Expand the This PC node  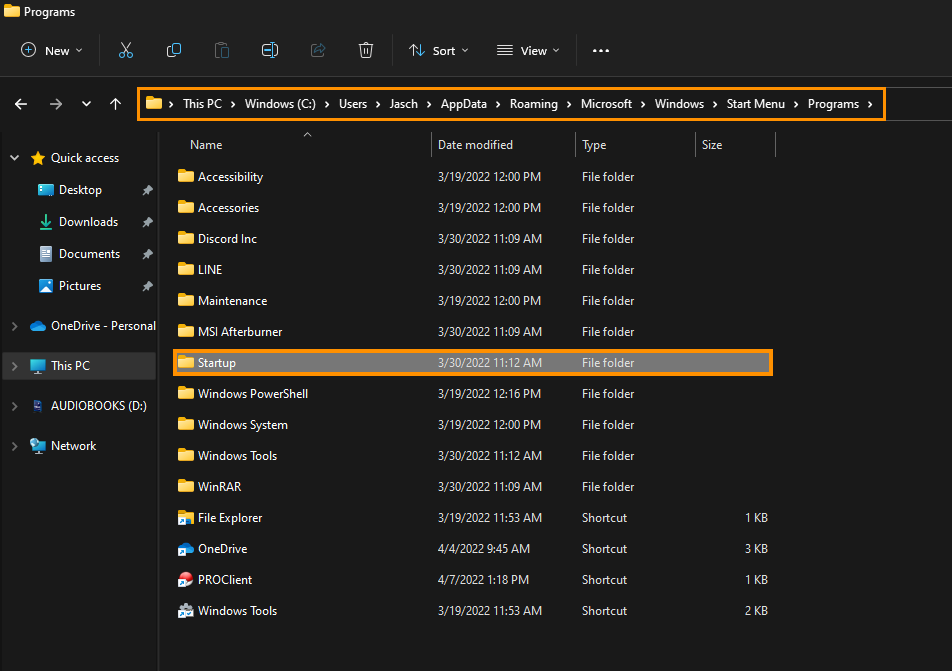(x=15, y=366)
